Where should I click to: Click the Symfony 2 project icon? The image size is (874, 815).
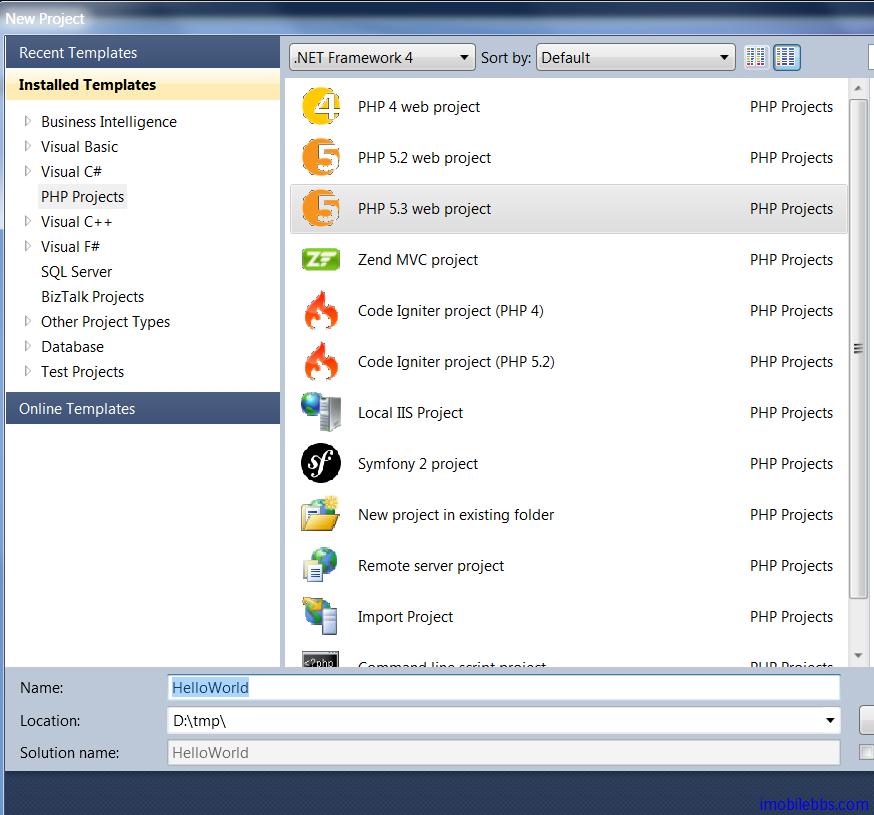321,464
